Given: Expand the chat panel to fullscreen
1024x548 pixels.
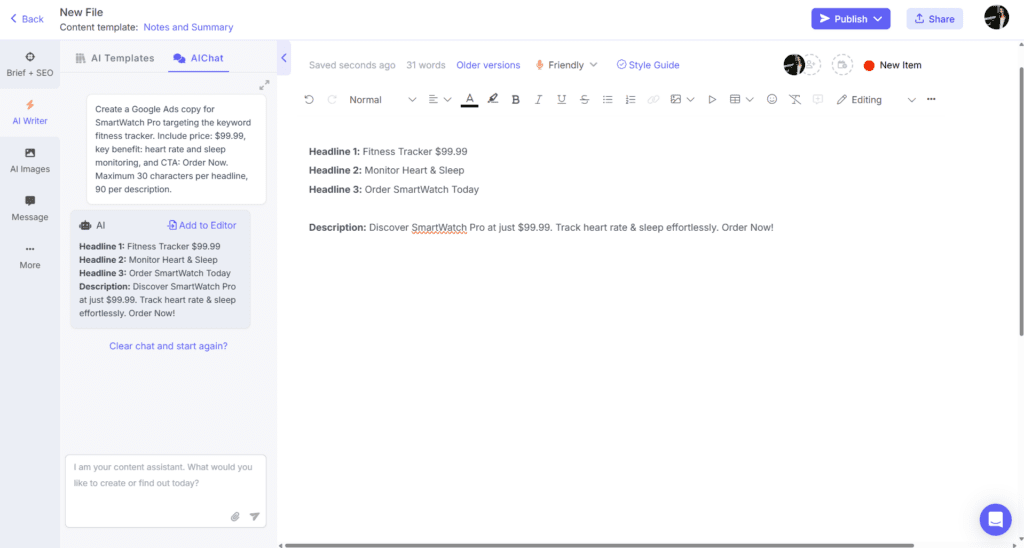Looking at the screenshot, I should pyautogui.click(x=264, y=85).
